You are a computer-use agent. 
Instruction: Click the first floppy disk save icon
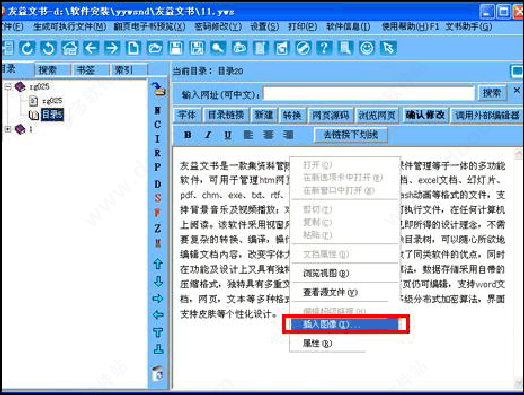[176, 48]
